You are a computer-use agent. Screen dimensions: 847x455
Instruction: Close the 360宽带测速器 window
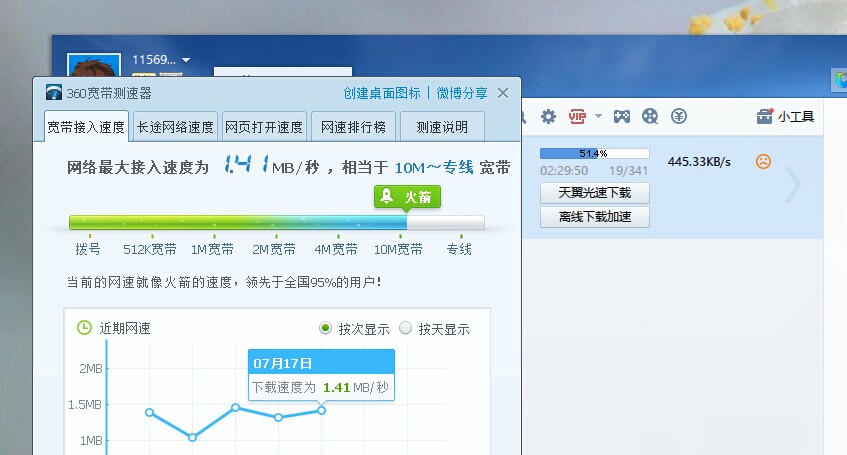(x=503, y=93)
